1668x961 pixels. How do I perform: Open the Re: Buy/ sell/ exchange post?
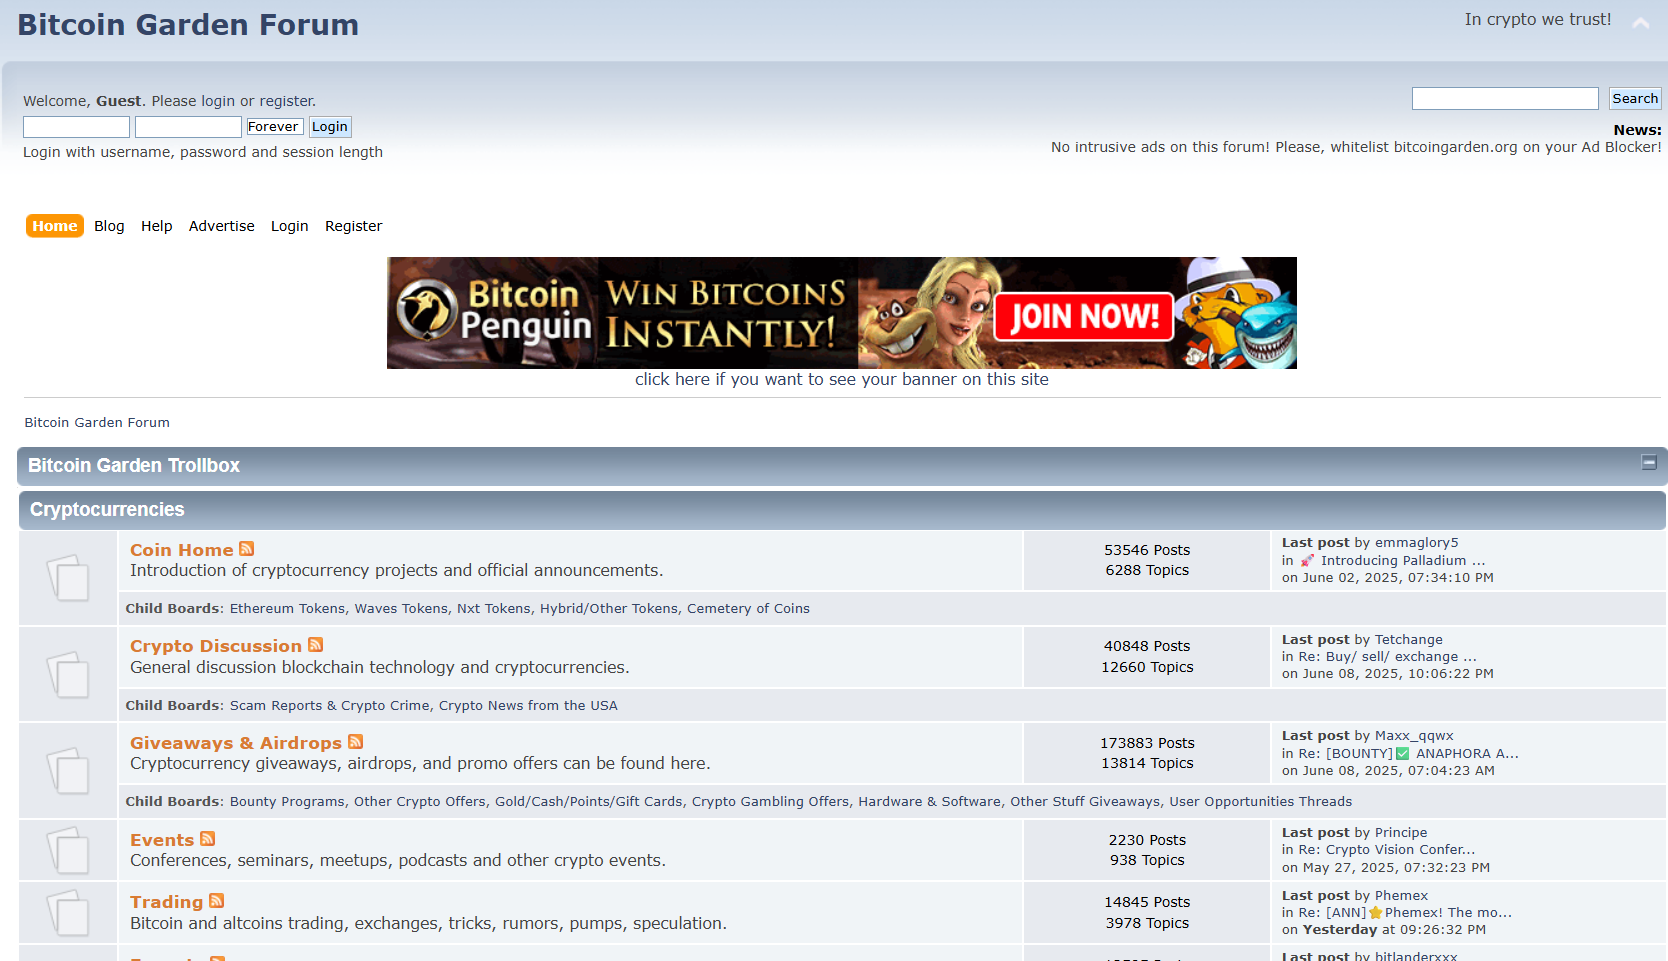pyautogui.click(x=1388, y=657)
